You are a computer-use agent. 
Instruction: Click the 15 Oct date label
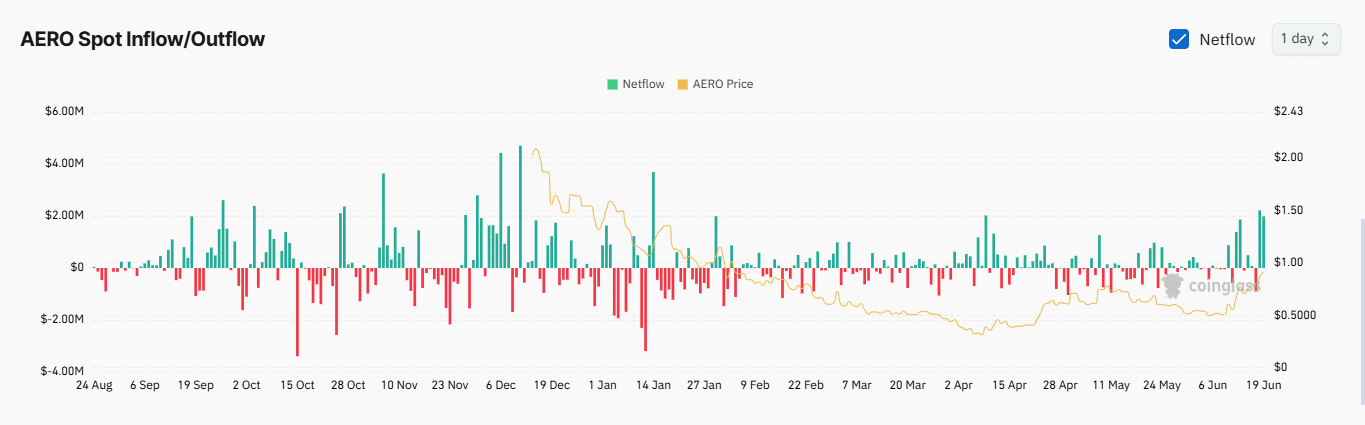coord(297,385)
